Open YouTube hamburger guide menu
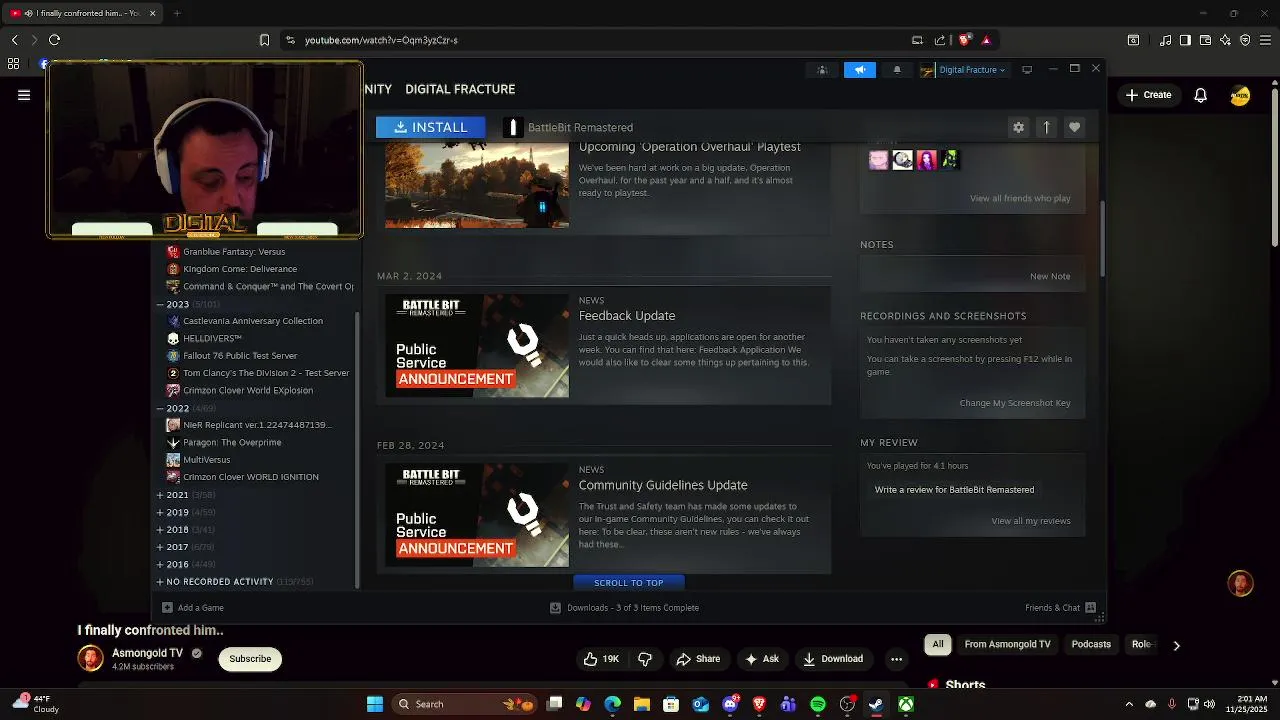 [24, 95]
